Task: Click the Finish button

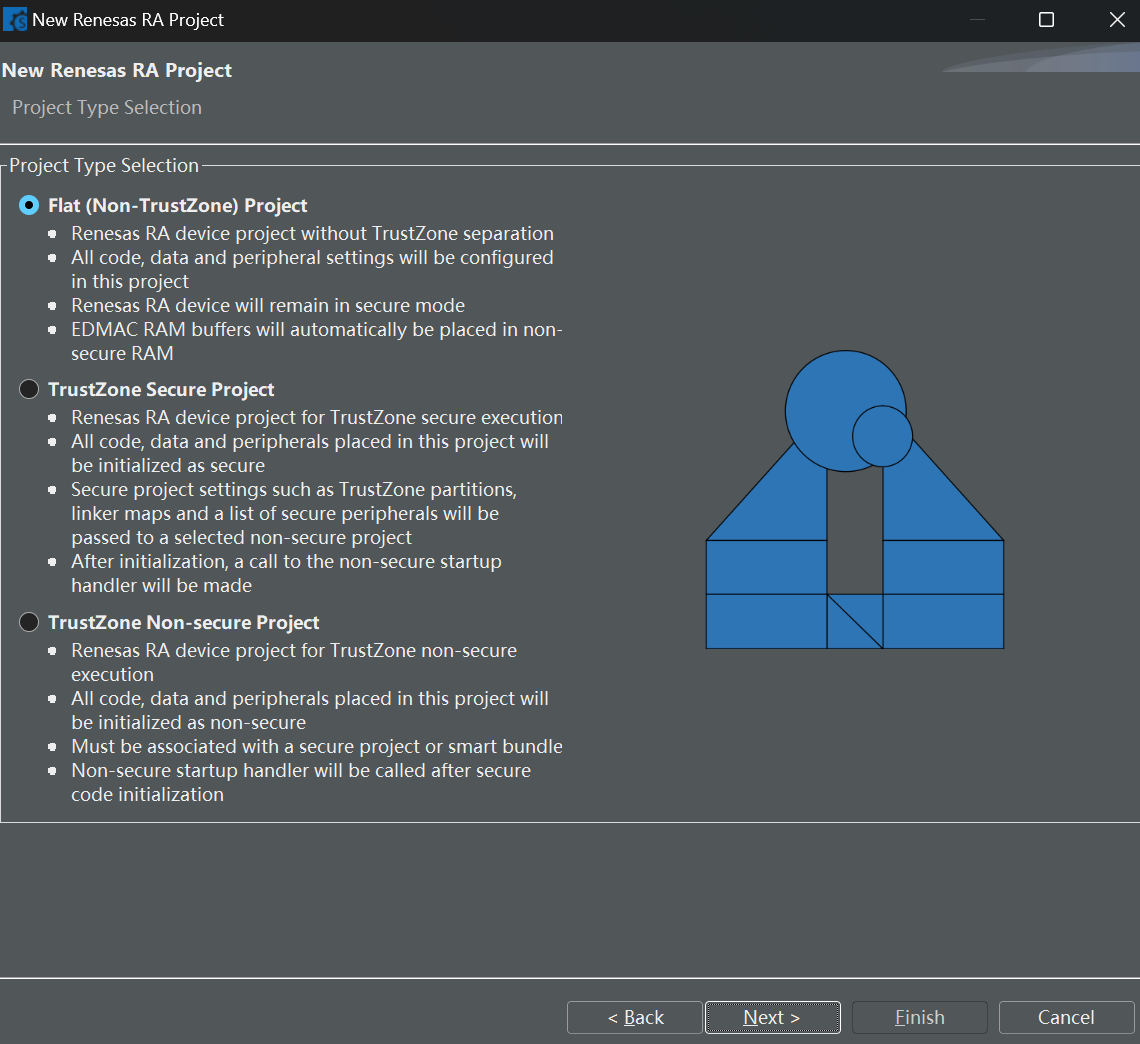Action: pos(920,1017)
